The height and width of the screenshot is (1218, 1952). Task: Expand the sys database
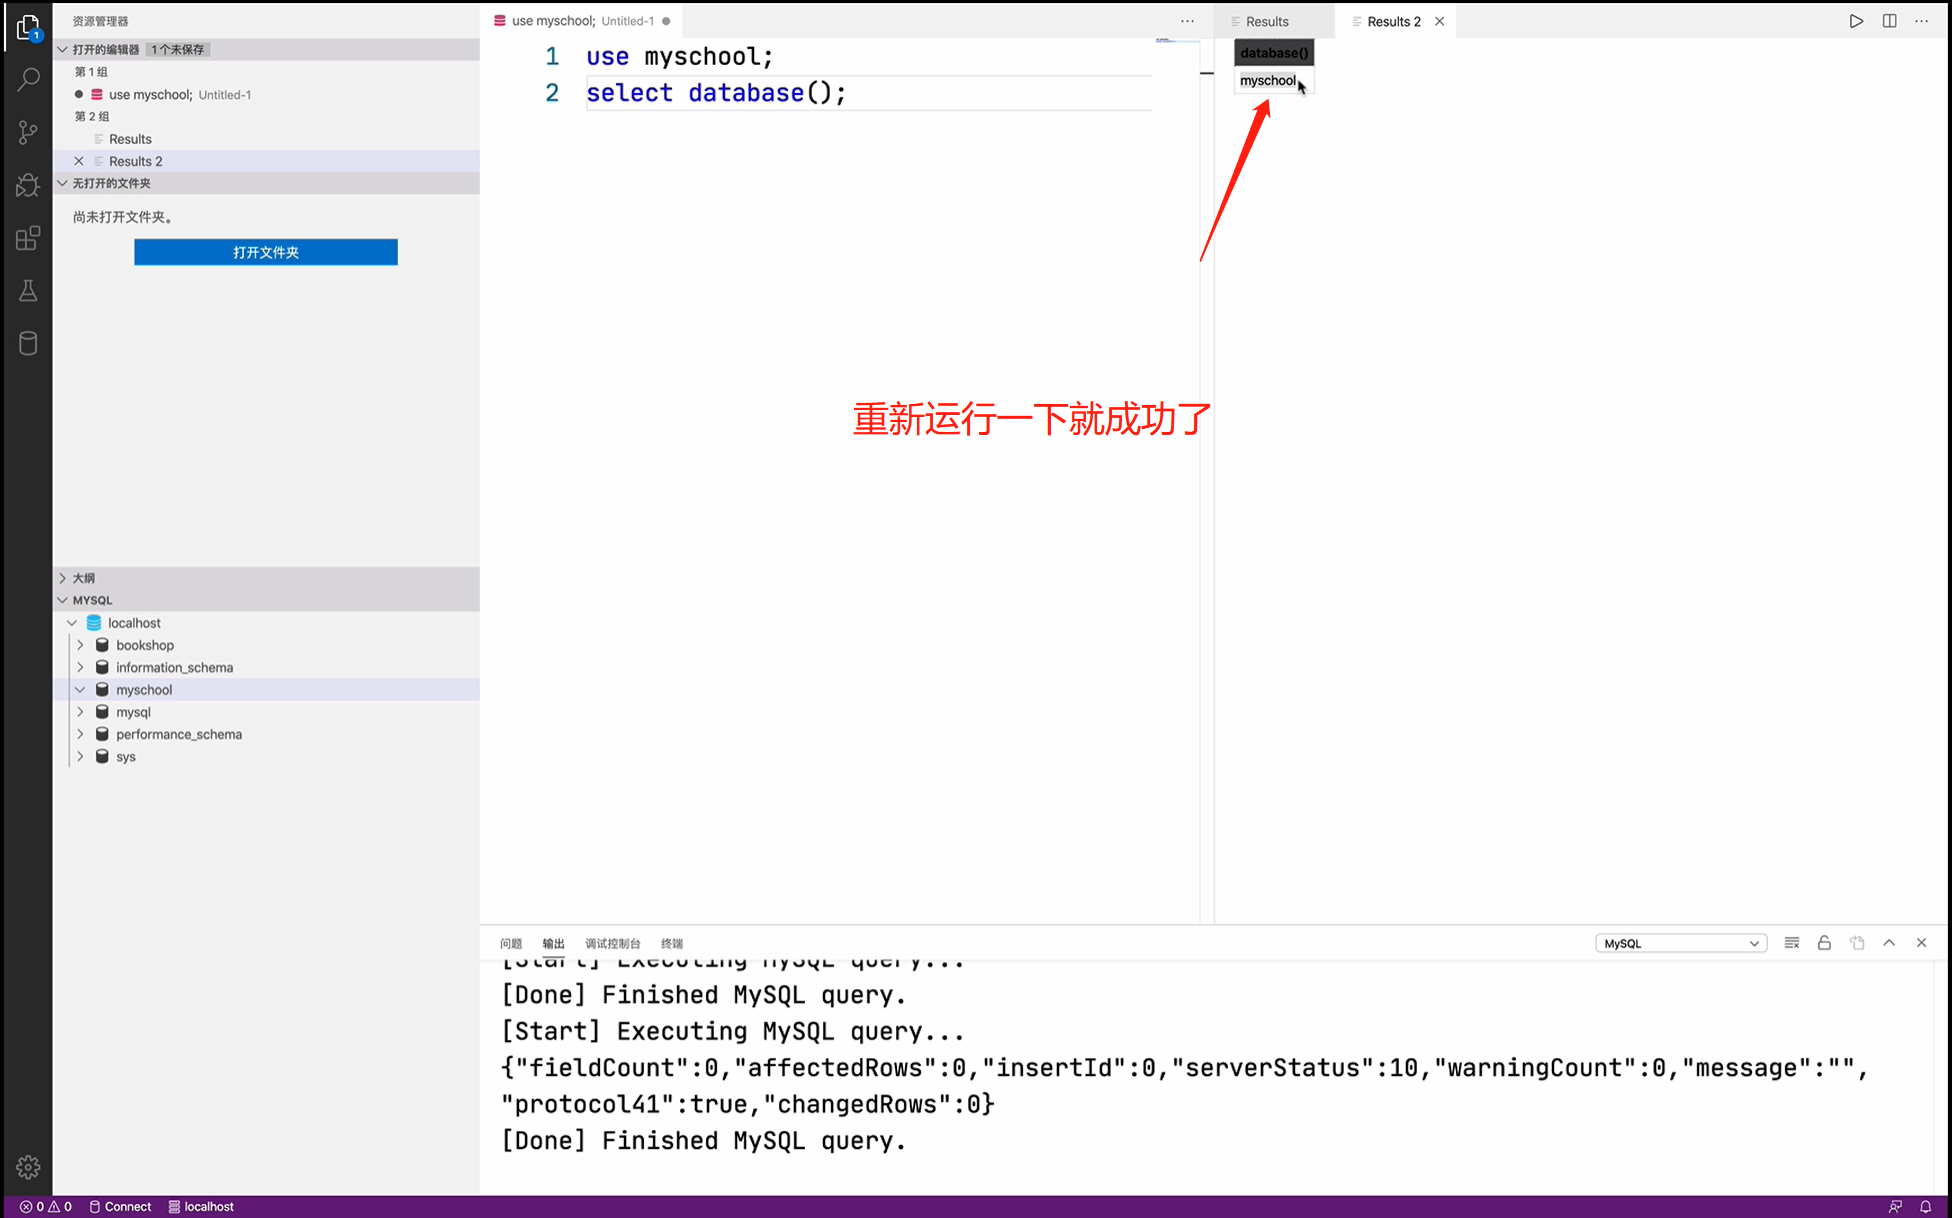[81, 757]
